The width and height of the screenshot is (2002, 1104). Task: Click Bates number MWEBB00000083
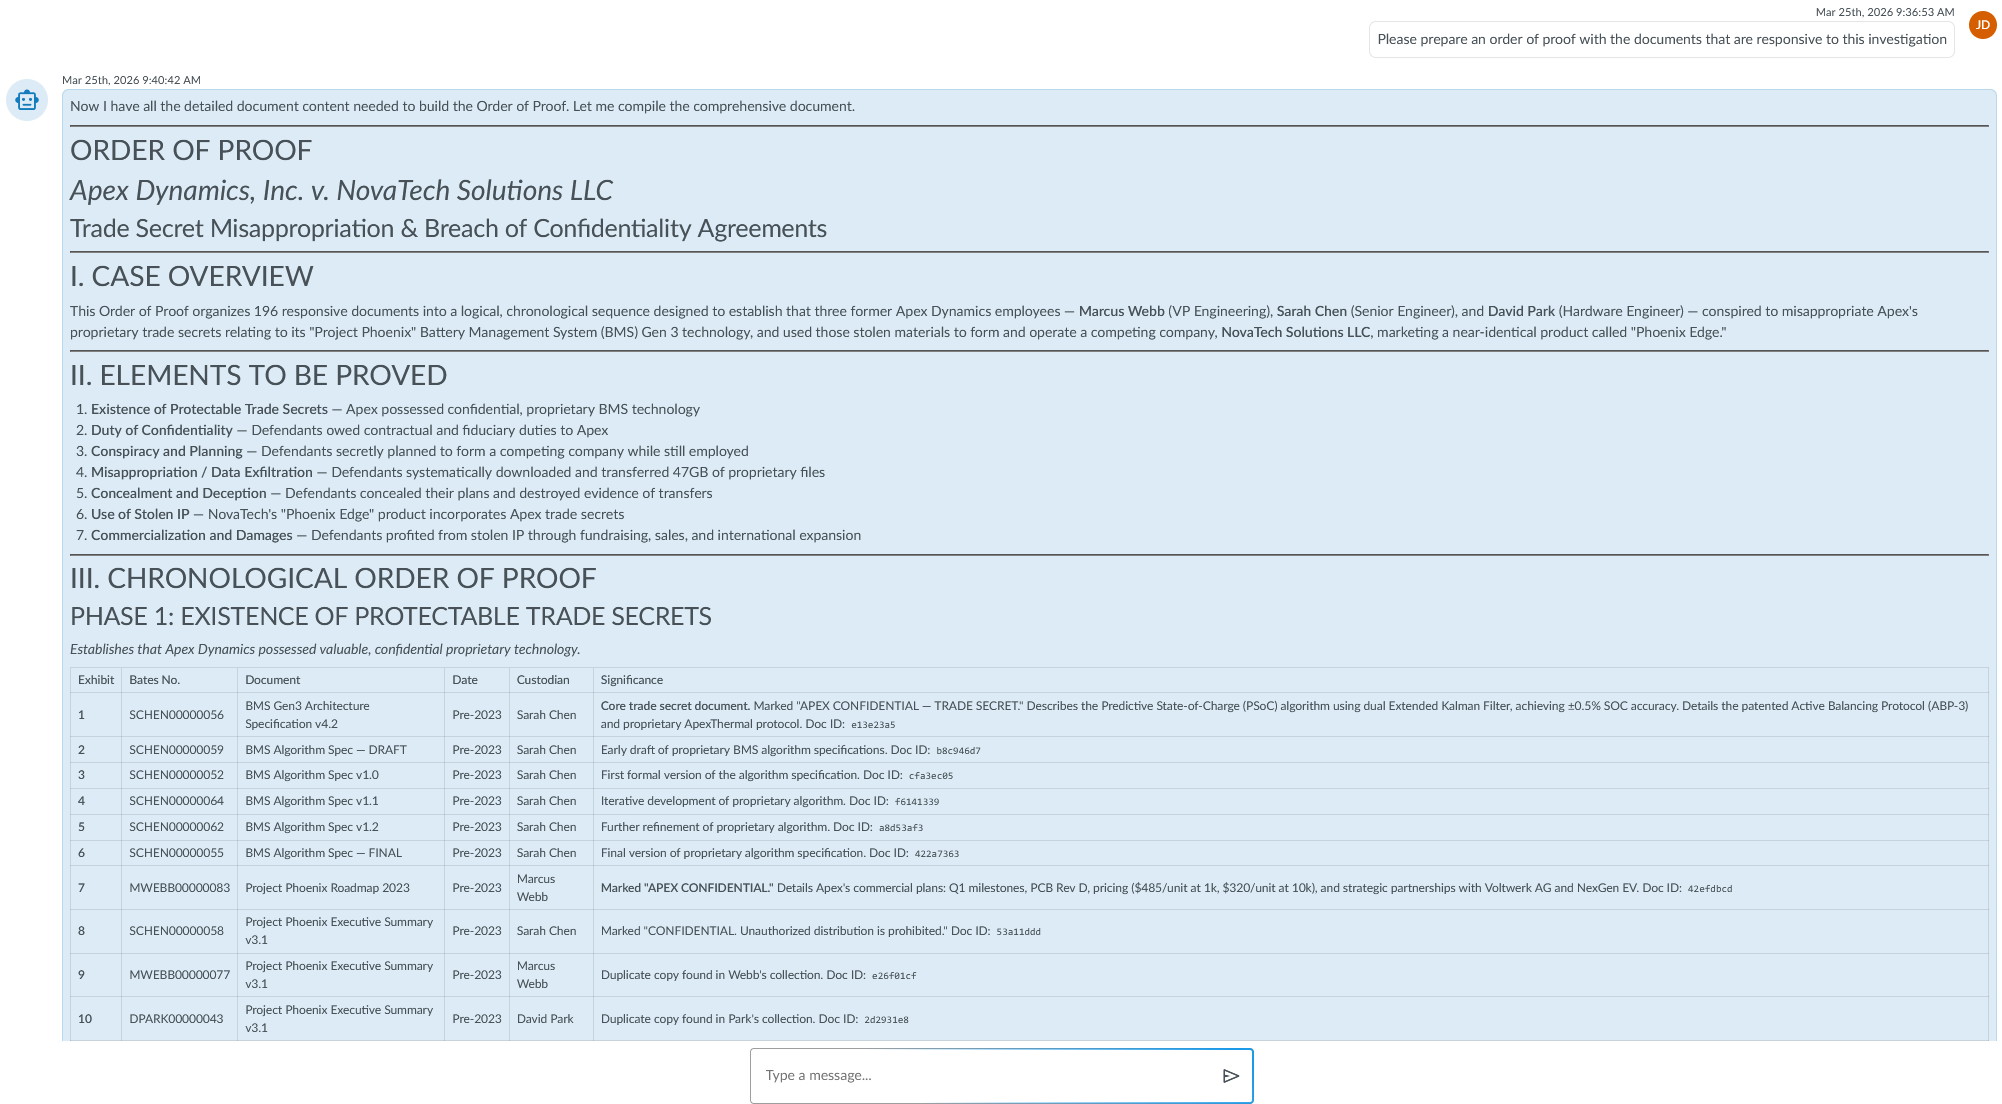pyautogui.click(x=179, y=888)
